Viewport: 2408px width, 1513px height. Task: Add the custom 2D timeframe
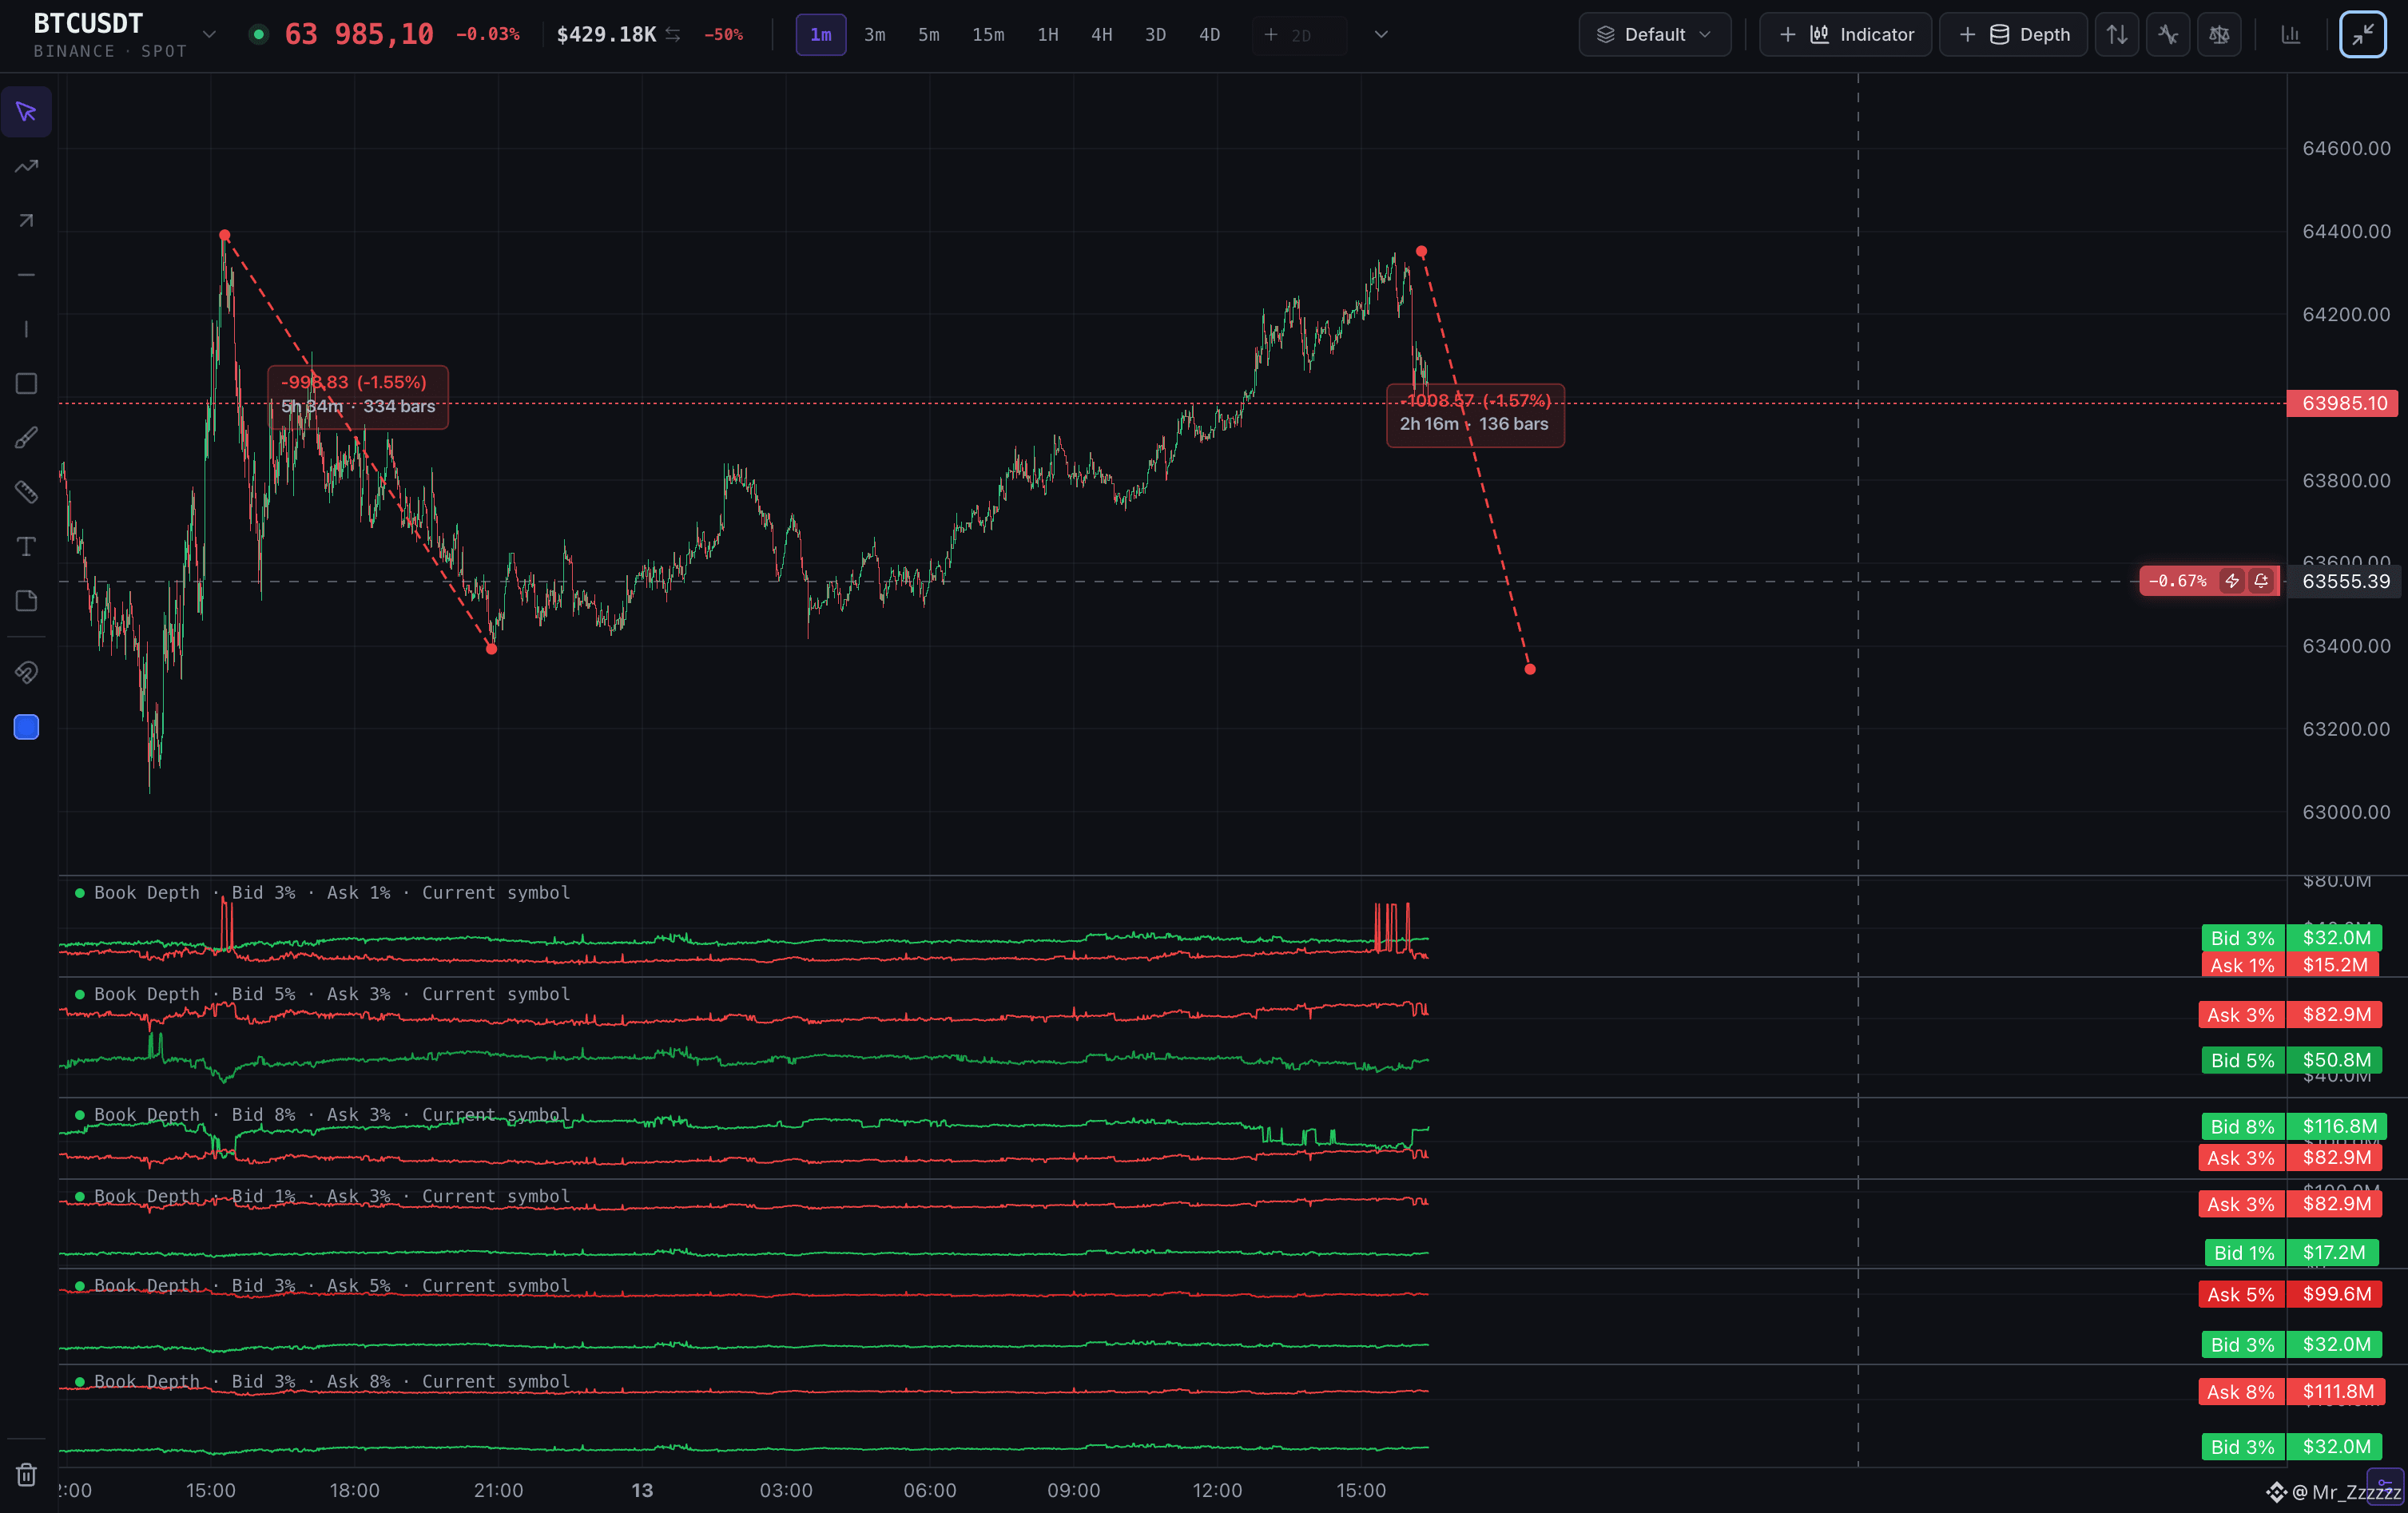point(1298,34)
